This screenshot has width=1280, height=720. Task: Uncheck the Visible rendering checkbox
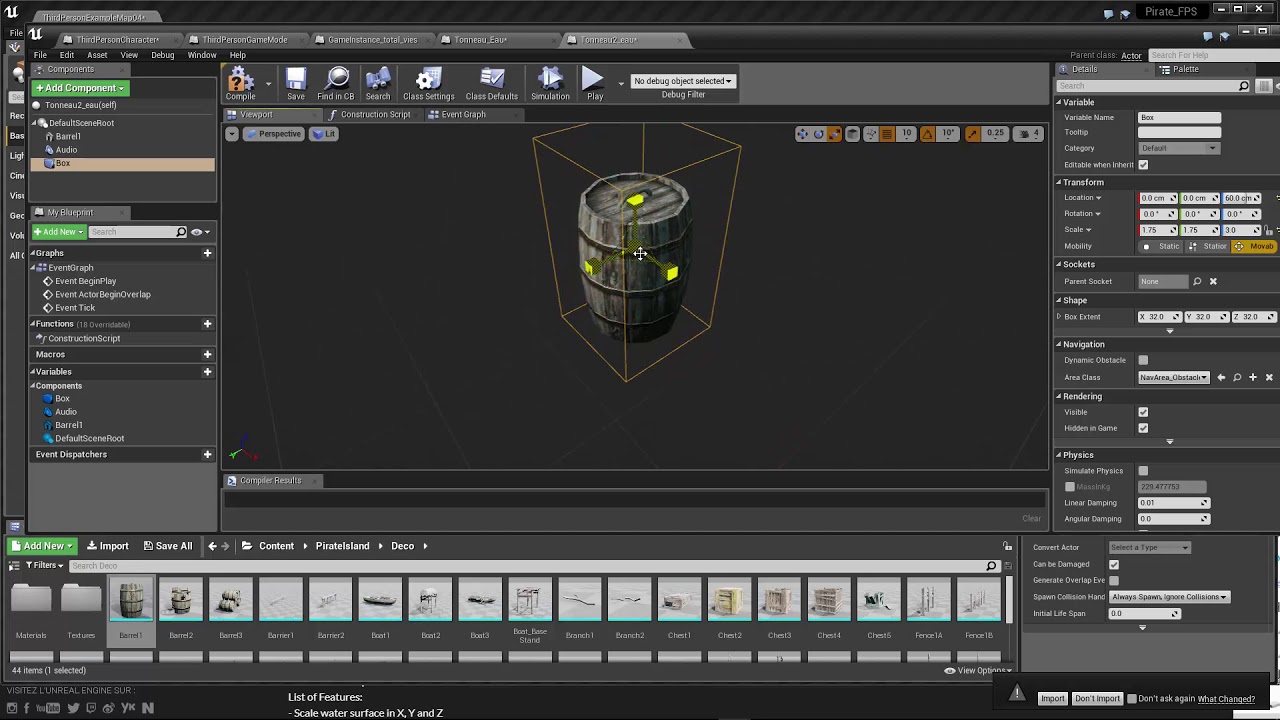[1143, 412]
